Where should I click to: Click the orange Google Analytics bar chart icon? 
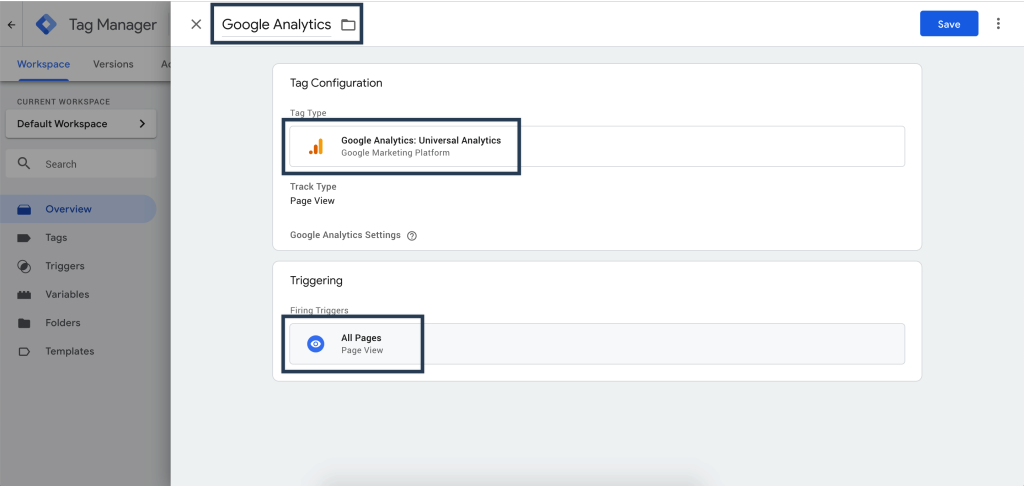click(316, 146)
